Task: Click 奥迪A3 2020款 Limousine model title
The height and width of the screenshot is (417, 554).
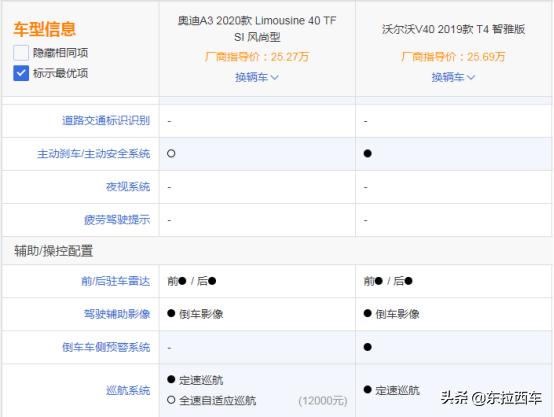Action: pos(257,29)
